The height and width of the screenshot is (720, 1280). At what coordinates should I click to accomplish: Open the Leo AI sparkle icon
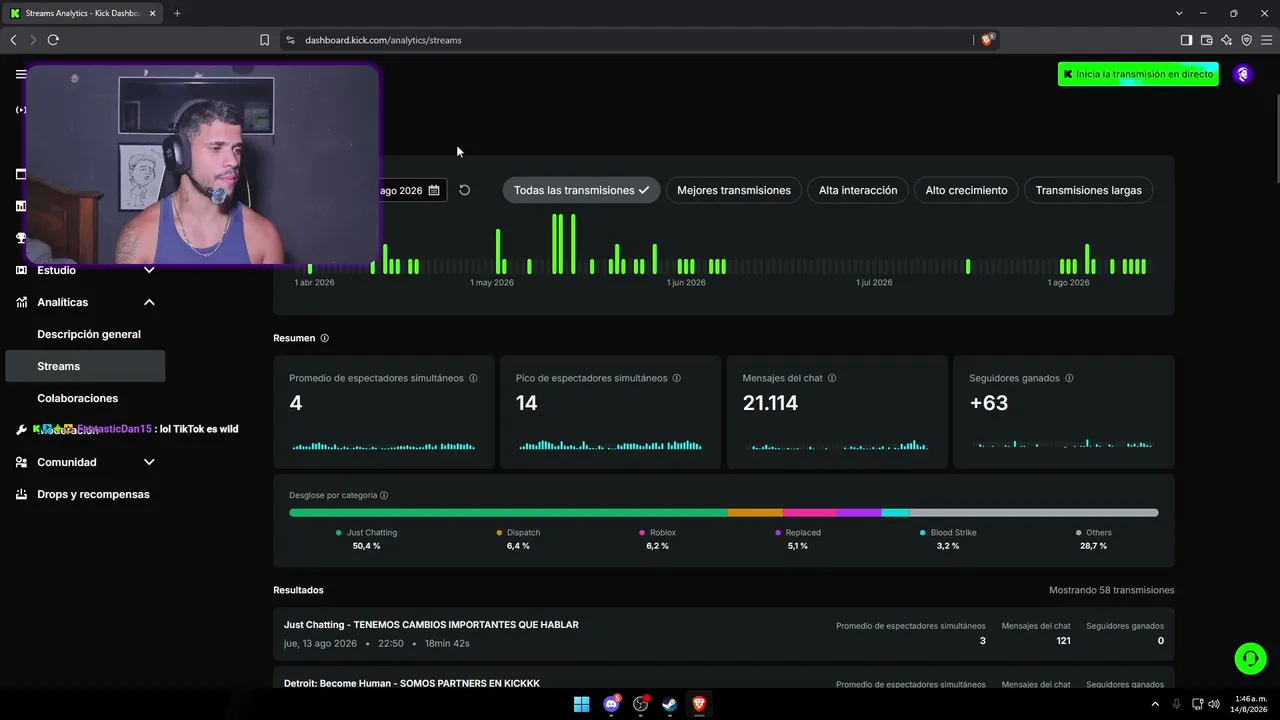click(1226, 40)
